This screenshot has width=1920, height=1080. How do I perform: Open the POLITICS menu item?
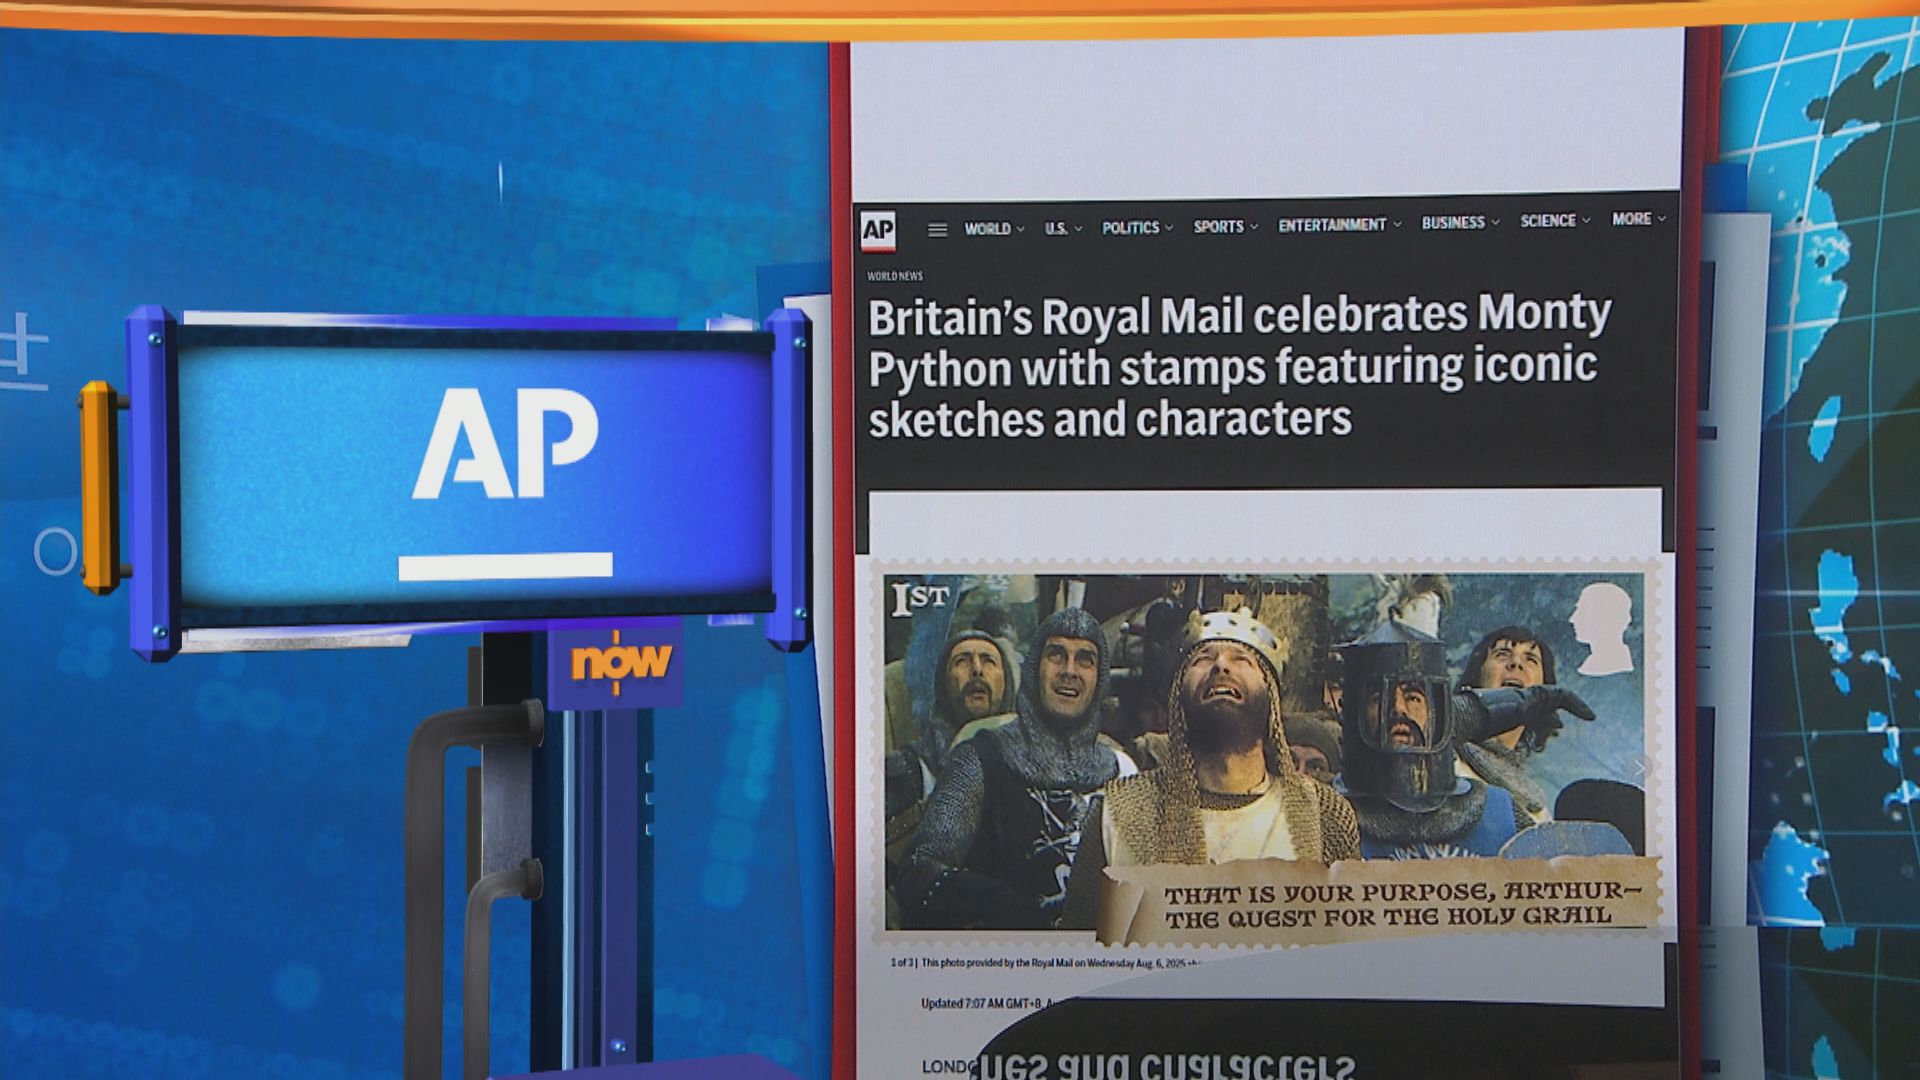pos(1130,228)
